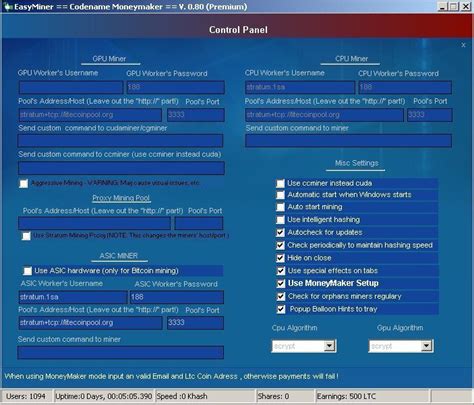Click CPU custom command to miner field

[x=349, y=141]
